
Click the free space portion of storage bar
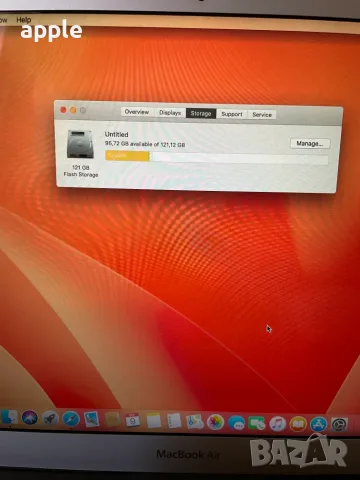coord(239,158)
